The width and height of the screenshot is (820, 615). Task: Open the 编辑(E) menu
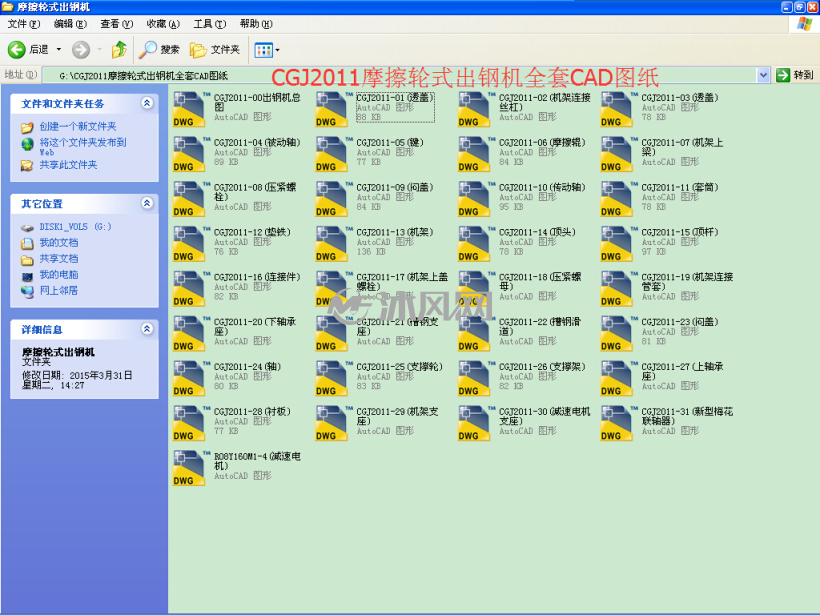click(70, 24)
